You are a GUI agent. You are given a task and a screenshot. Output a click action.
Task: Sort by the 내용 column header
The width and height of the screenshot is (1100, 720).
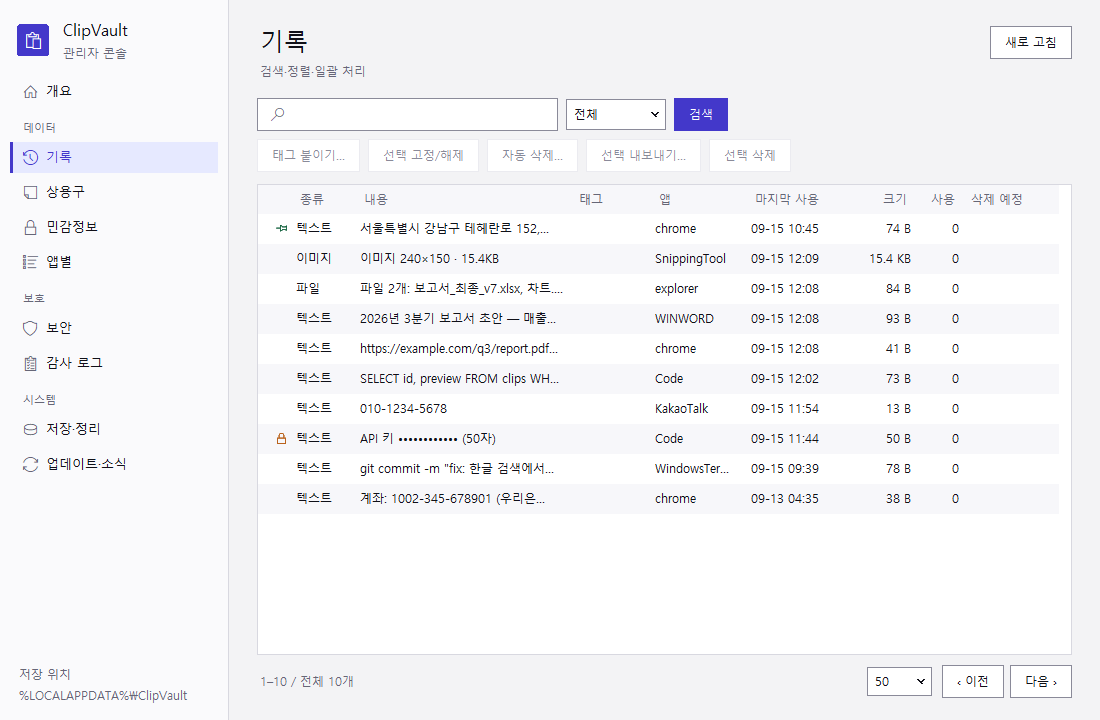point(376,199)
